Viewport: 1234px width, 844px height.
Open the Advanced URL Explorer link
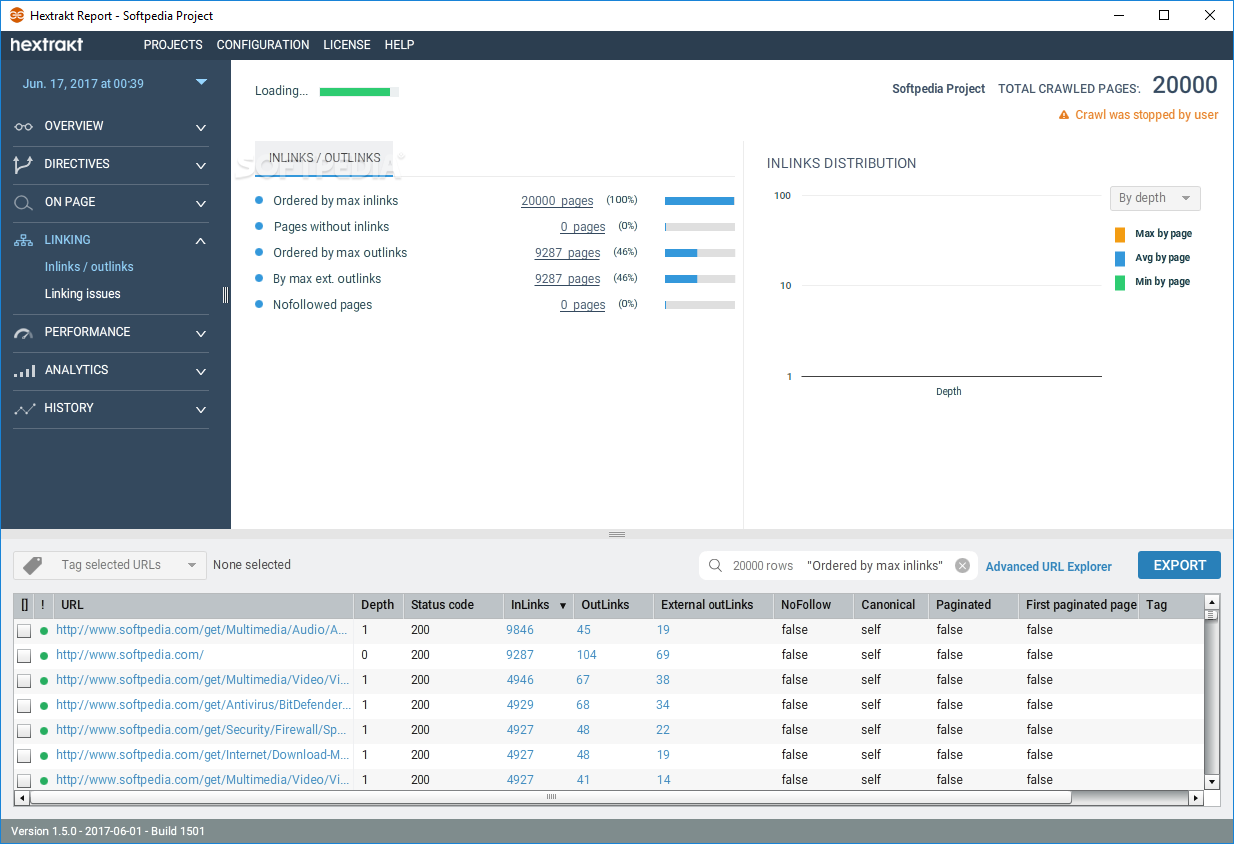point(1049,567)
